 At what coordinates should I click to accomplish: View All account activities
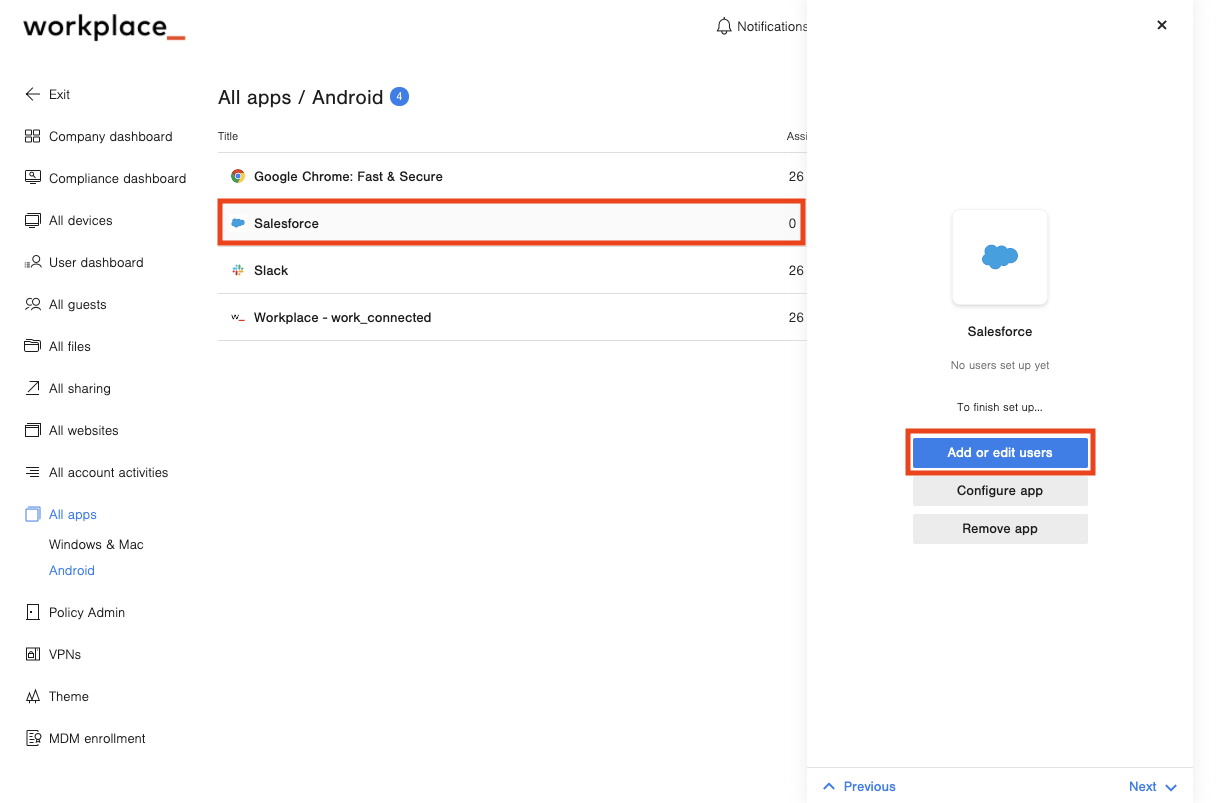(109, 472)
